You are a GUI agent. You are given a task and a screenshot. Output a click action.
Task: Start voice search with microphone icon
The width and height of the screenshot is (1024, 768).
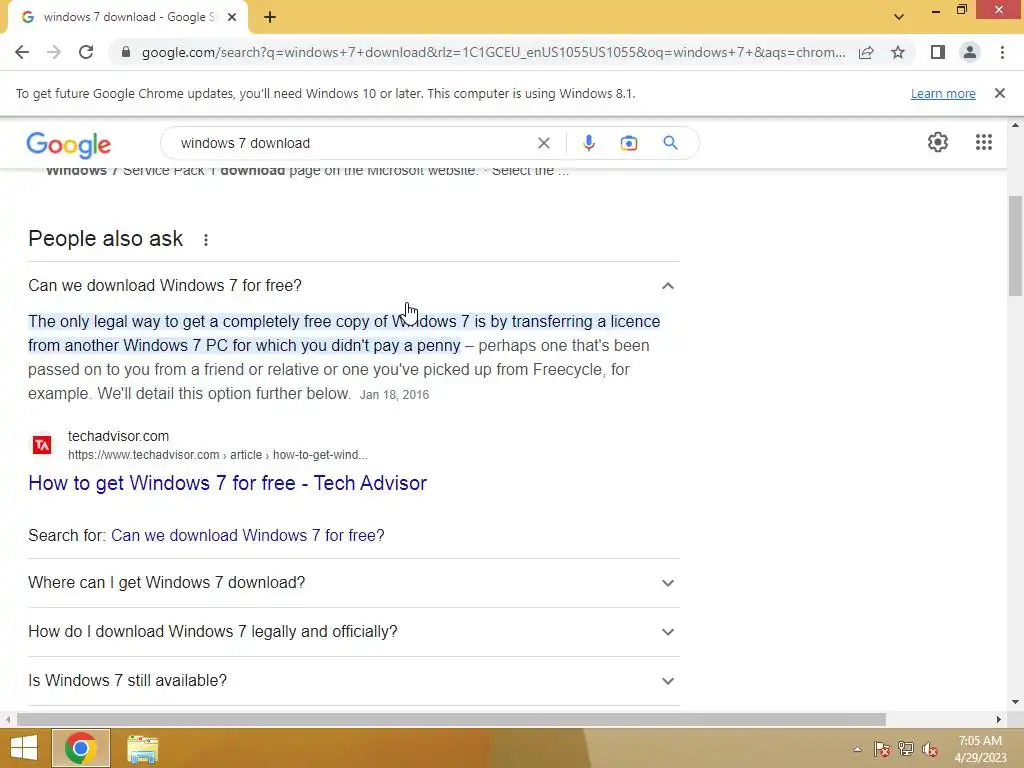[588, 143]
